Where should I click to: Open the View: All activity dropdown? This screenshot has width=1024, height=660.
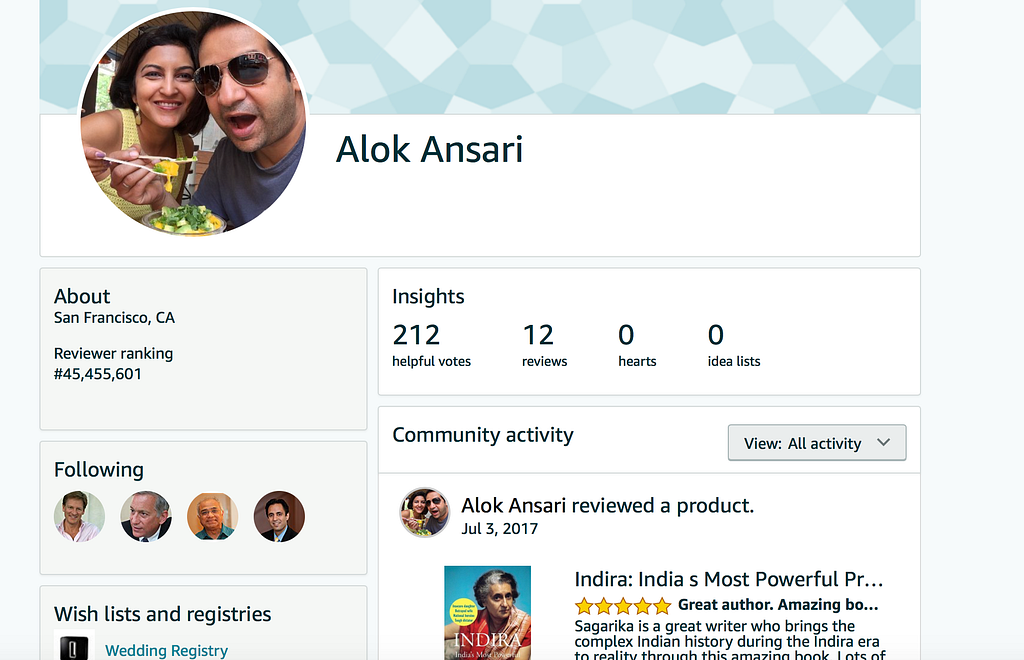816,443
